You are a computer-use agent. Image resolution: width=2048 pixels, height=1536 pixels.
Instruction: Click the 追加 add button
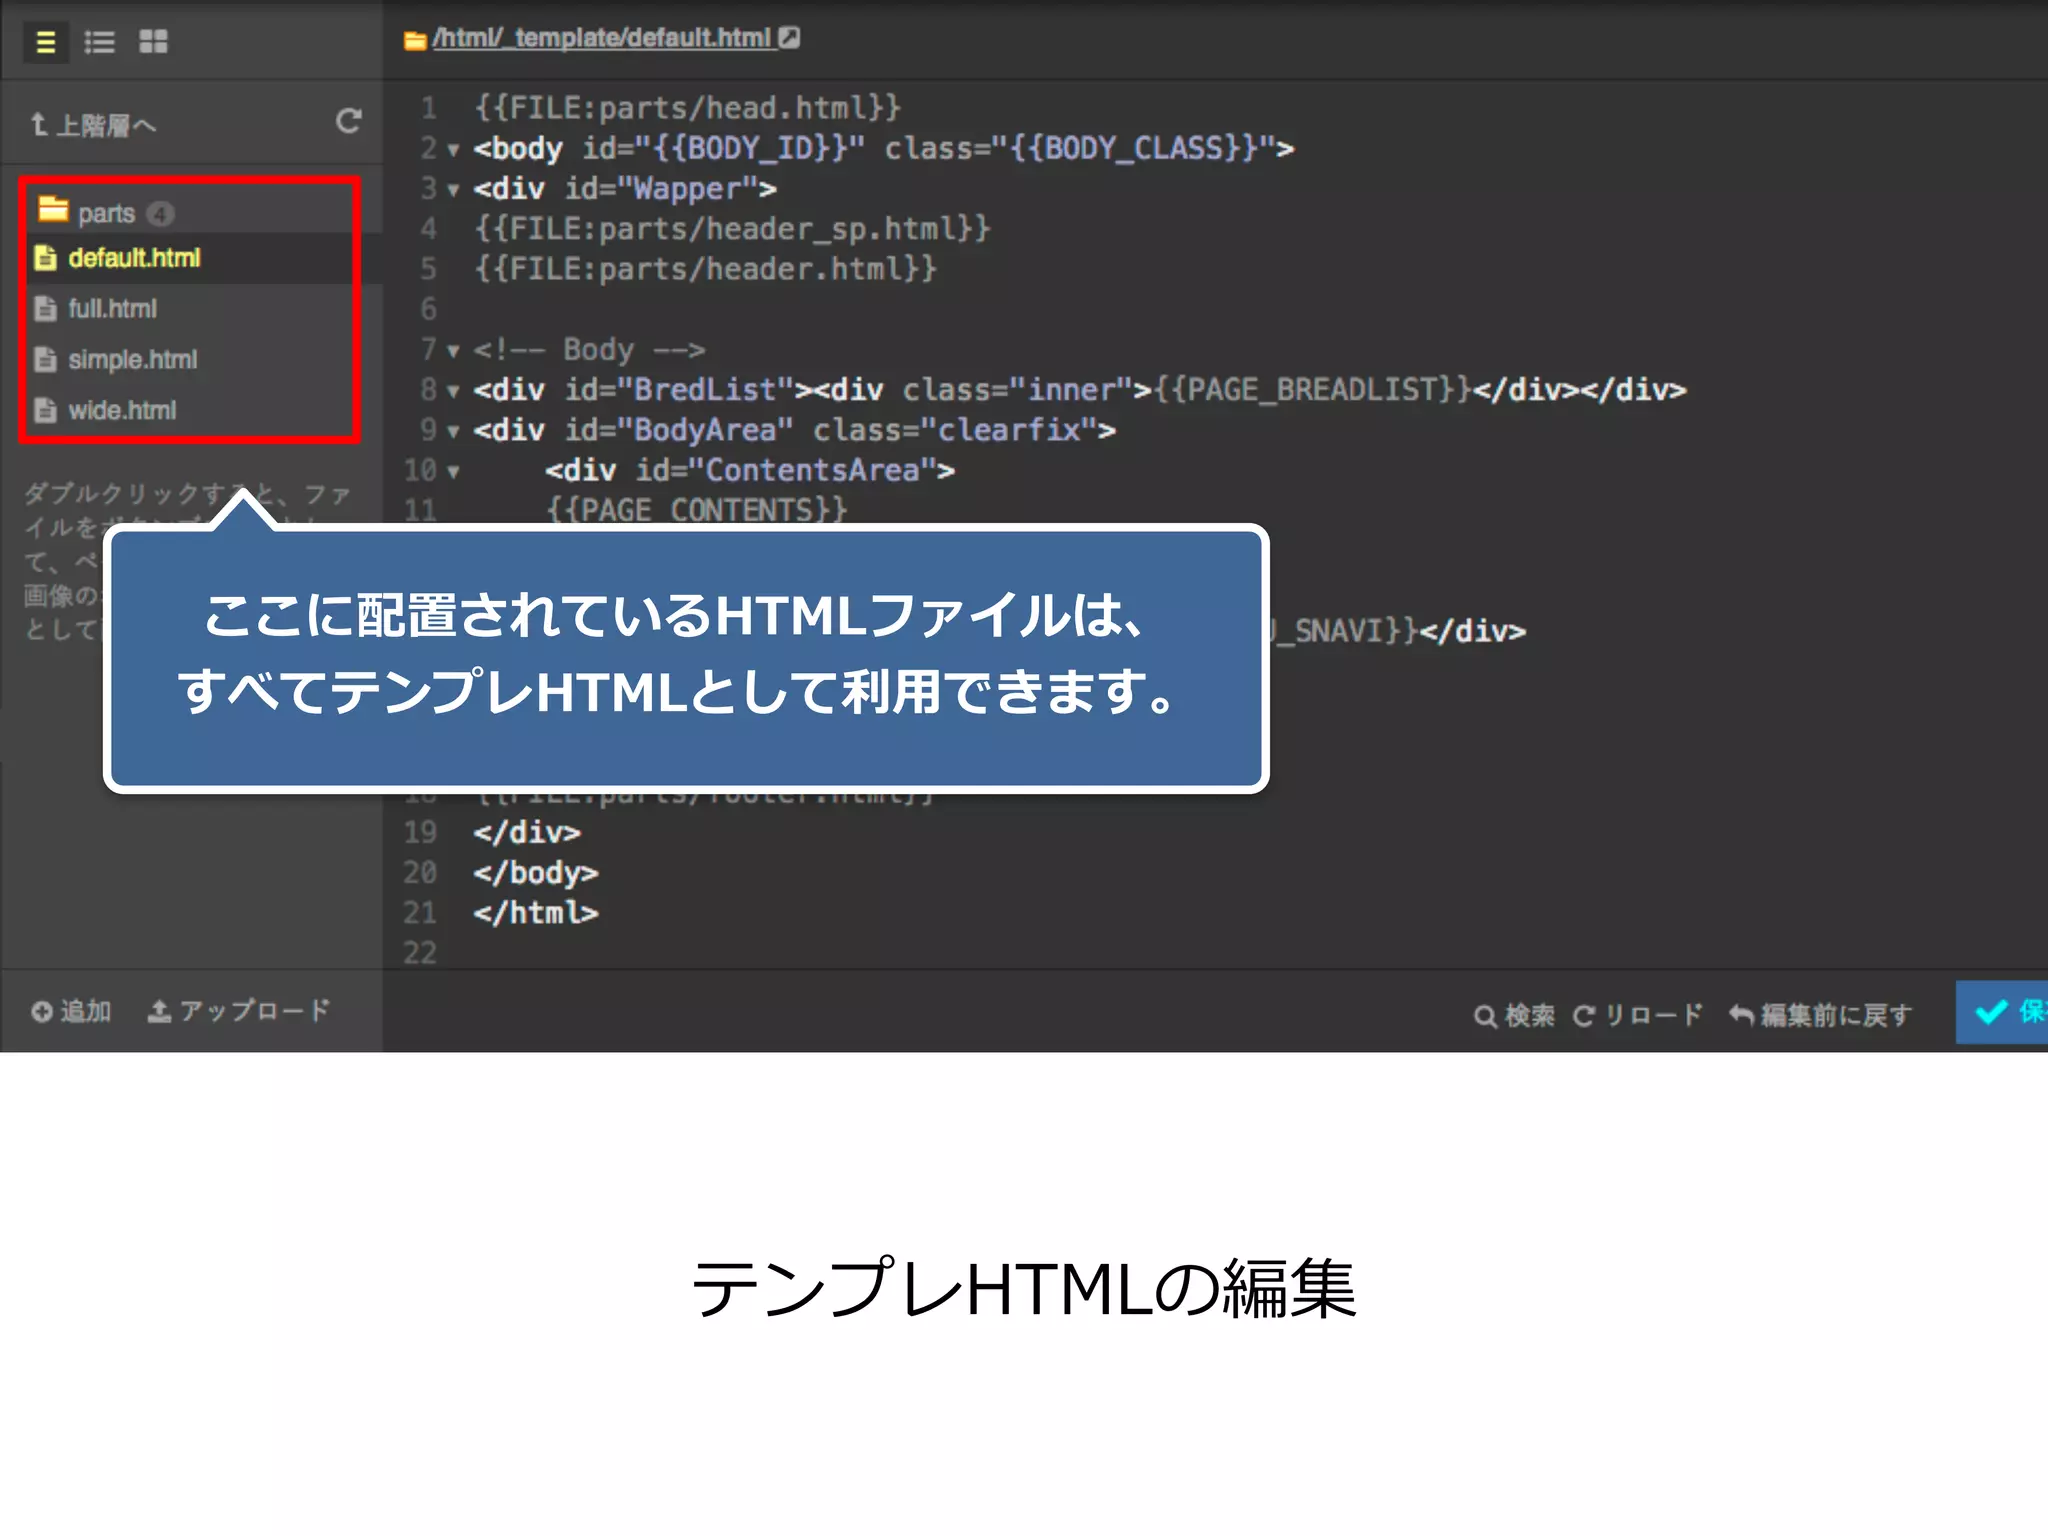coord(70,1011)
